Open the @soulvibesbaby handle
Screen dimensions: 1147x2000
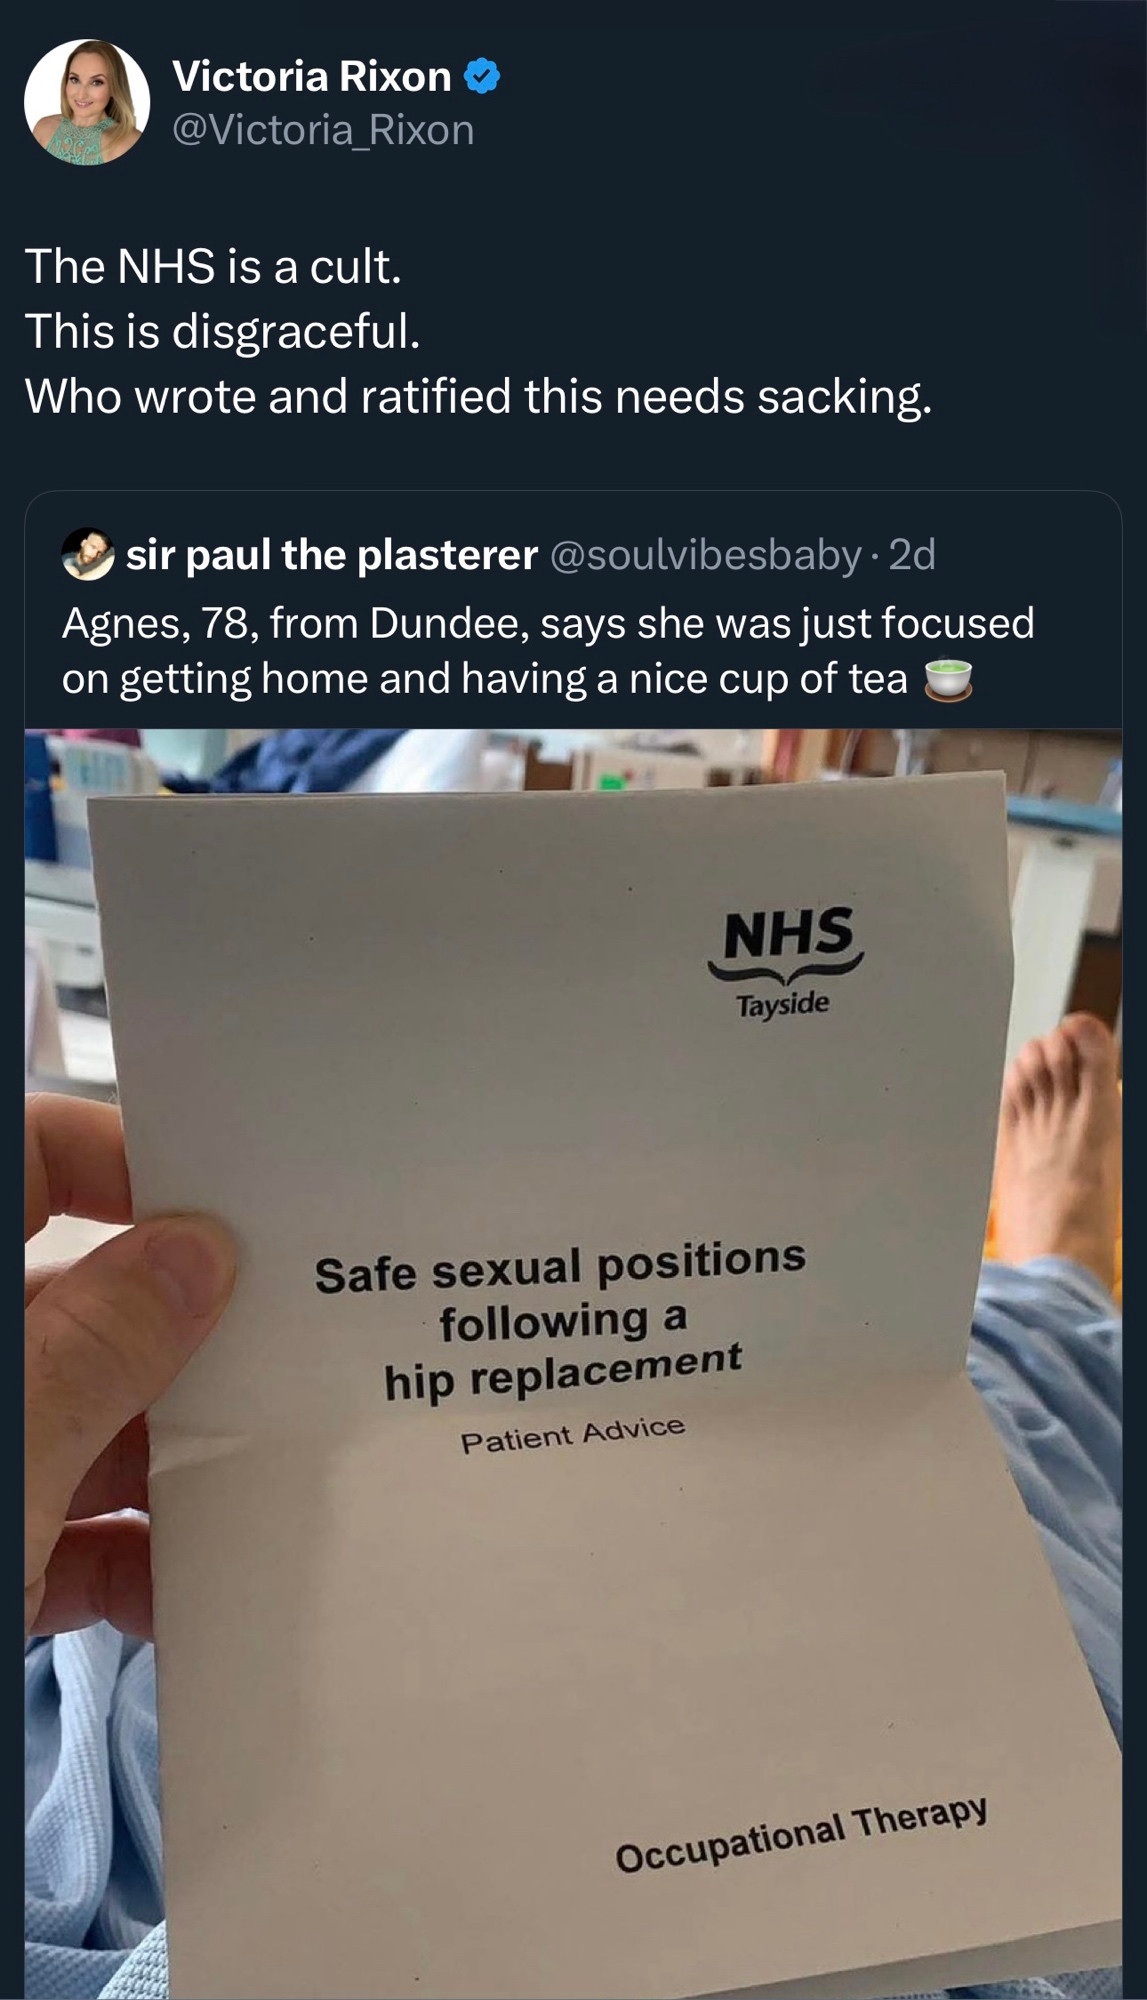point(706,555)
